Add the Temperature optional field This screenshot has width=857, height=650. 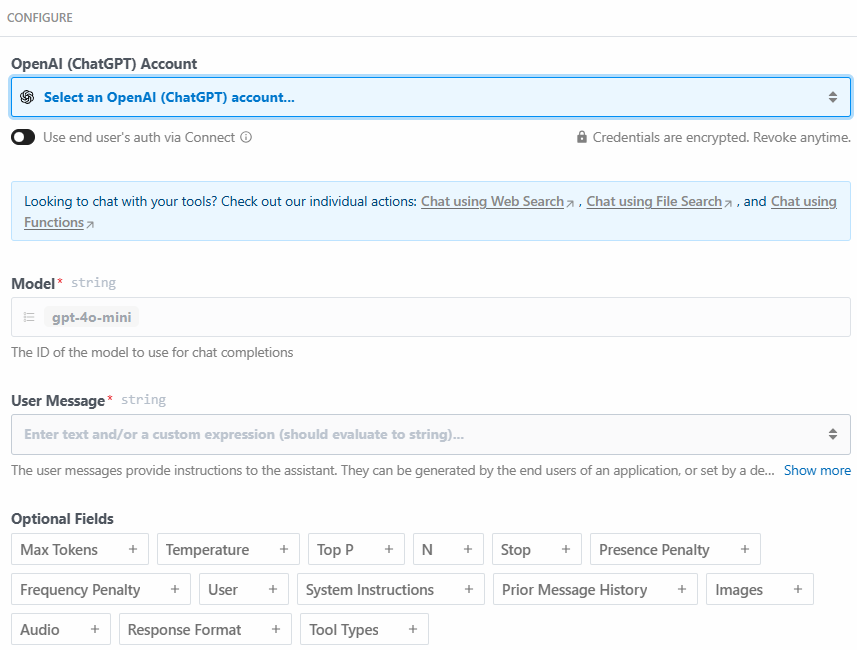pyautogui.click(x=228, y=549)
